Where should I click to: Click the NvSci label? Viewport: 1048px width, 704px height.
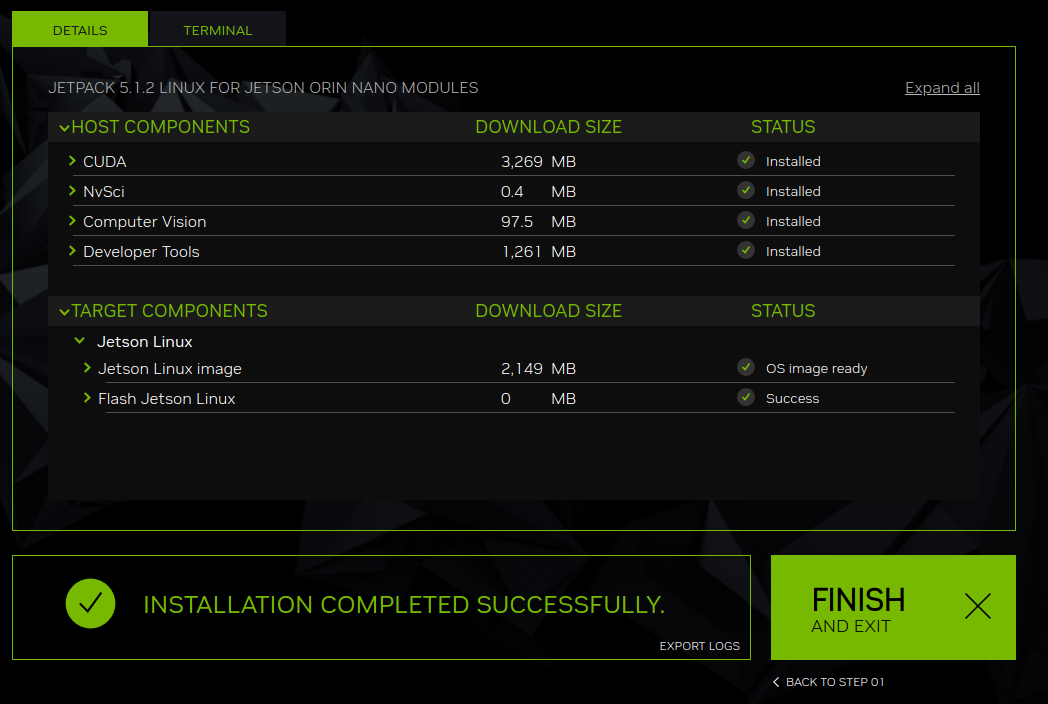[104, 192]
